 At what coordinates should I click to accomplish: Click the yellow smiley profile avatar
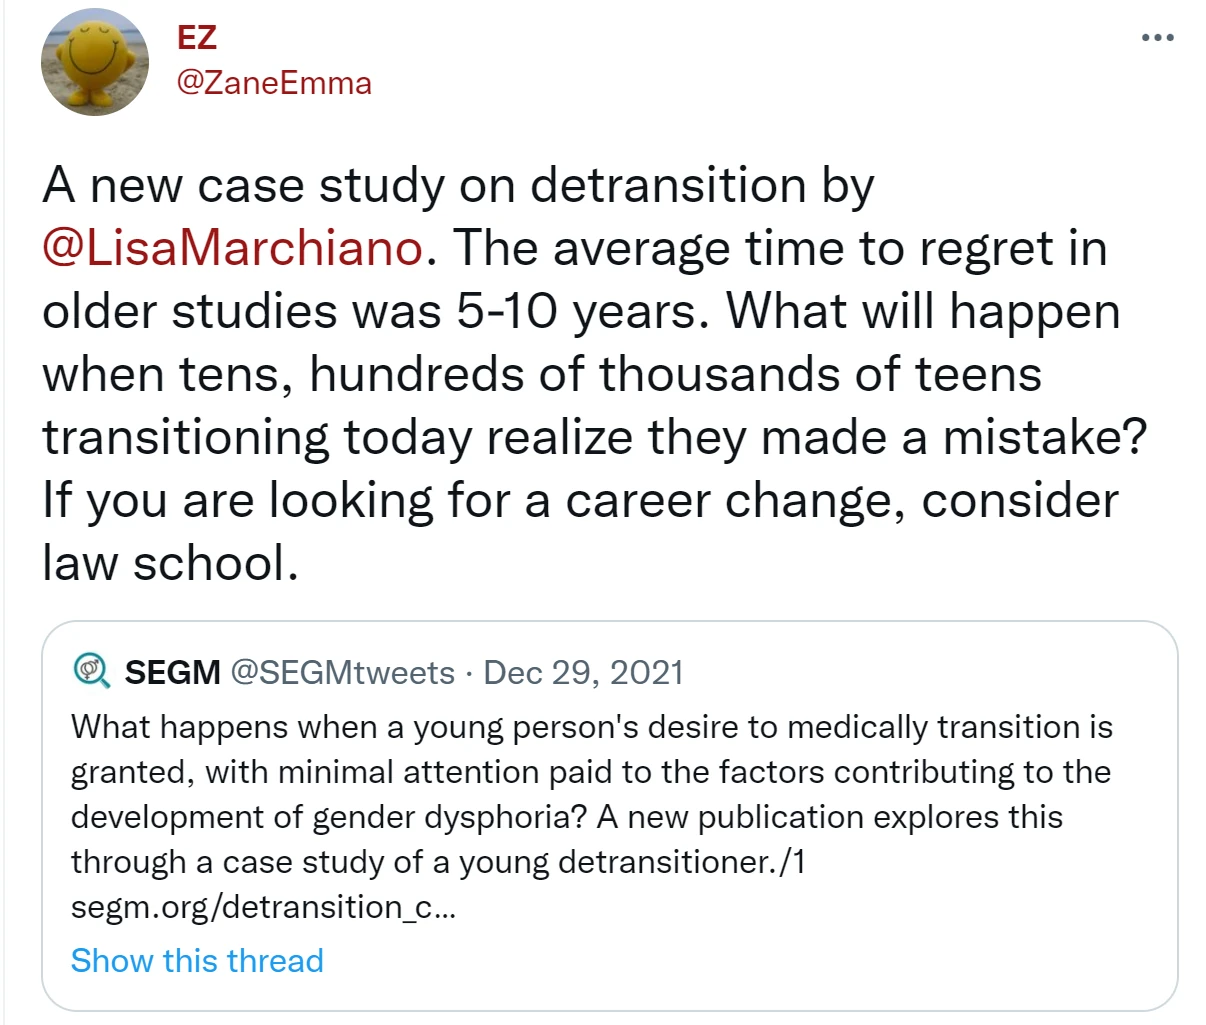point(94,62)
